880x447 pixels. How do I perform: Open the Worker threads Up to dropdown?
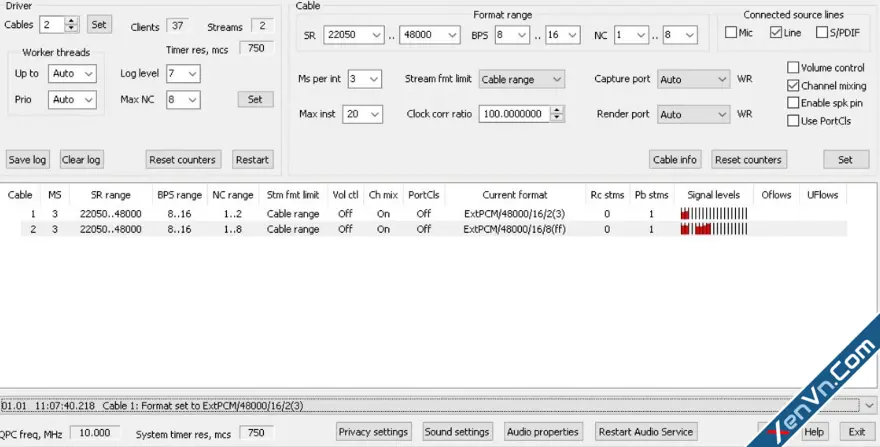point(72,74)
